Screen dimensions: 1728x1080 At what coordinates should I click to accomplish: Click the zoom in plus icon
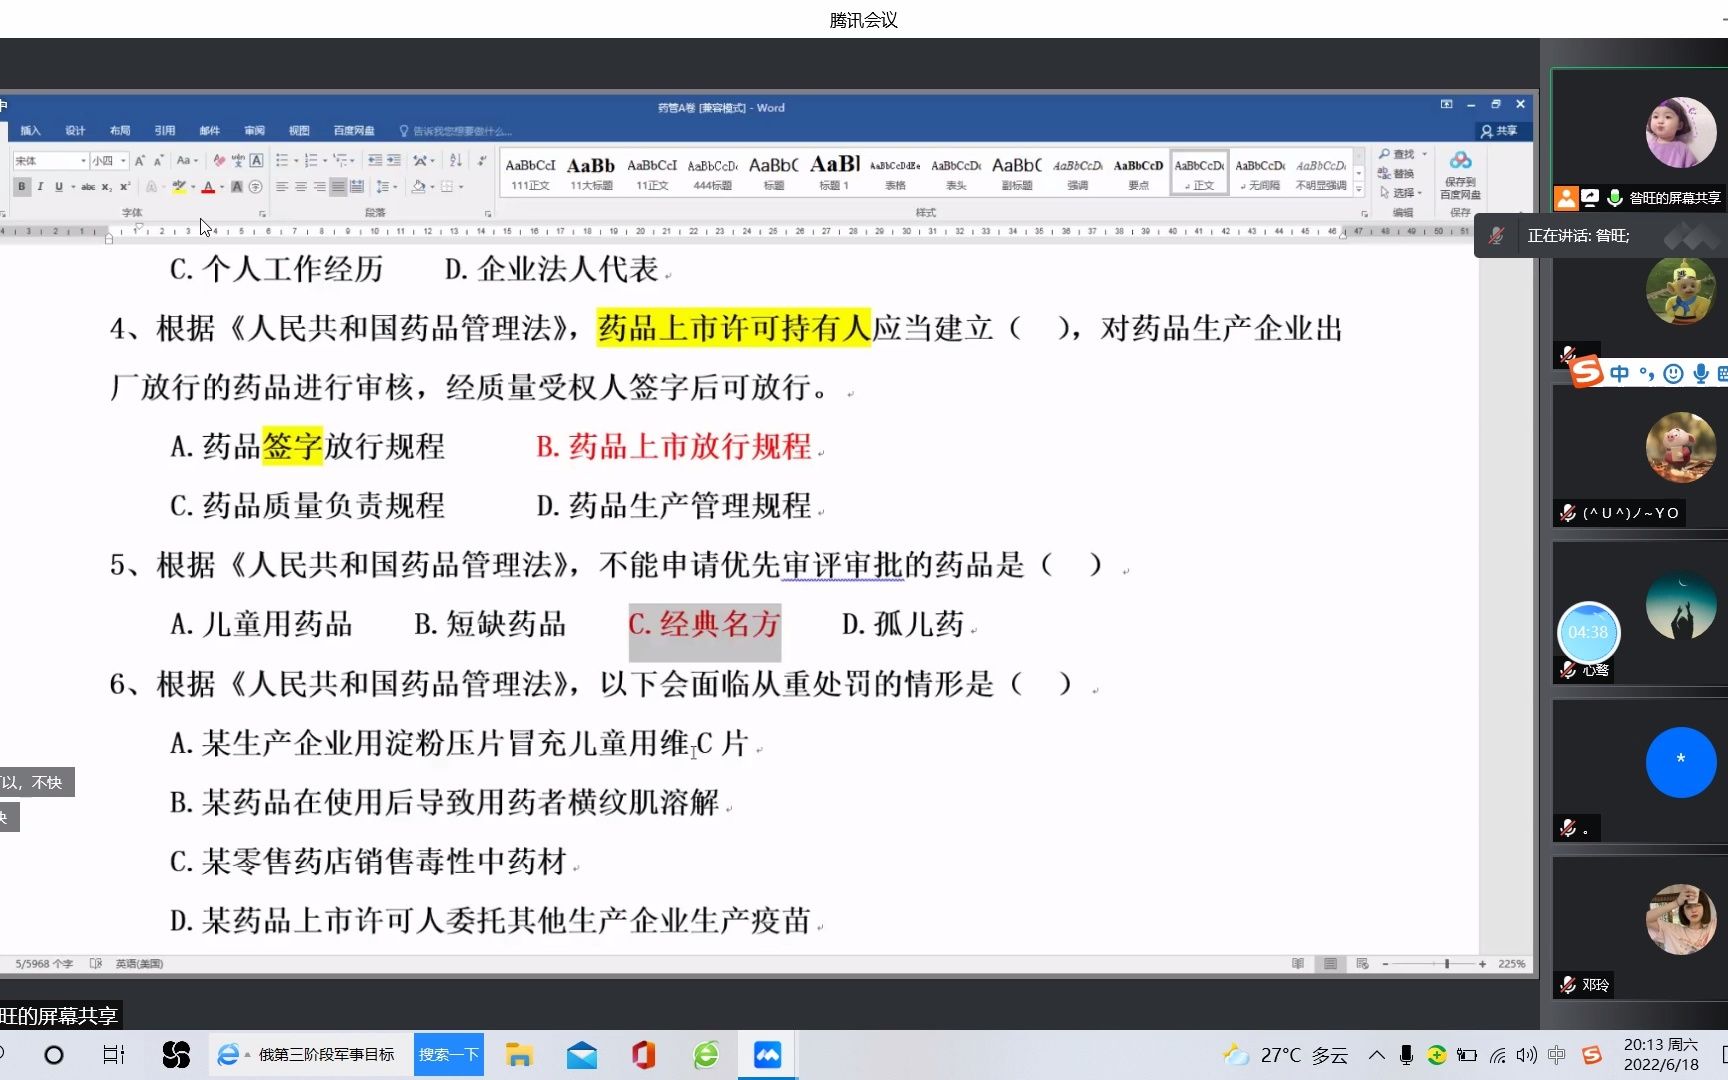[x=1482, y=964]
